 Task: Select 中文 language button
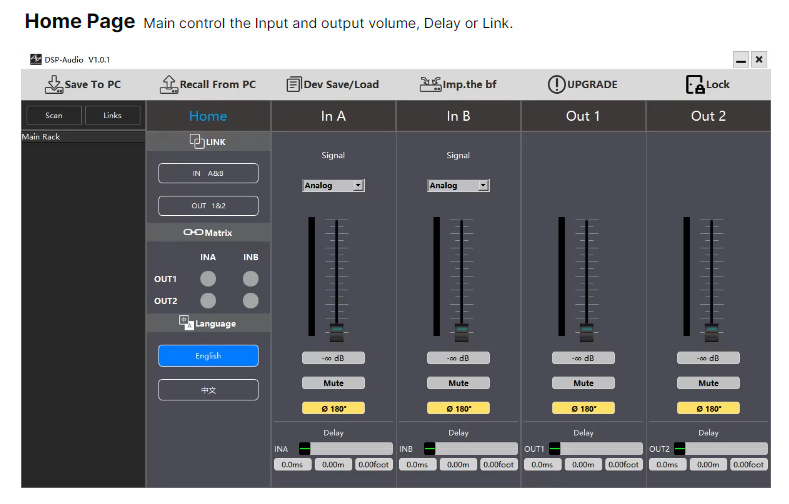208,390
